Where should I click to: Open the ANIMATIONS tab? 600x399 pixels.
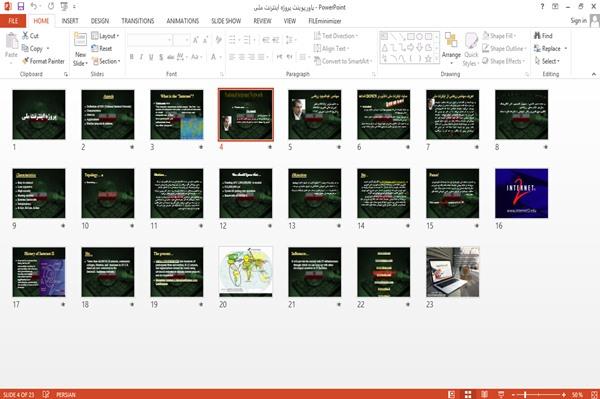[183, 21]
